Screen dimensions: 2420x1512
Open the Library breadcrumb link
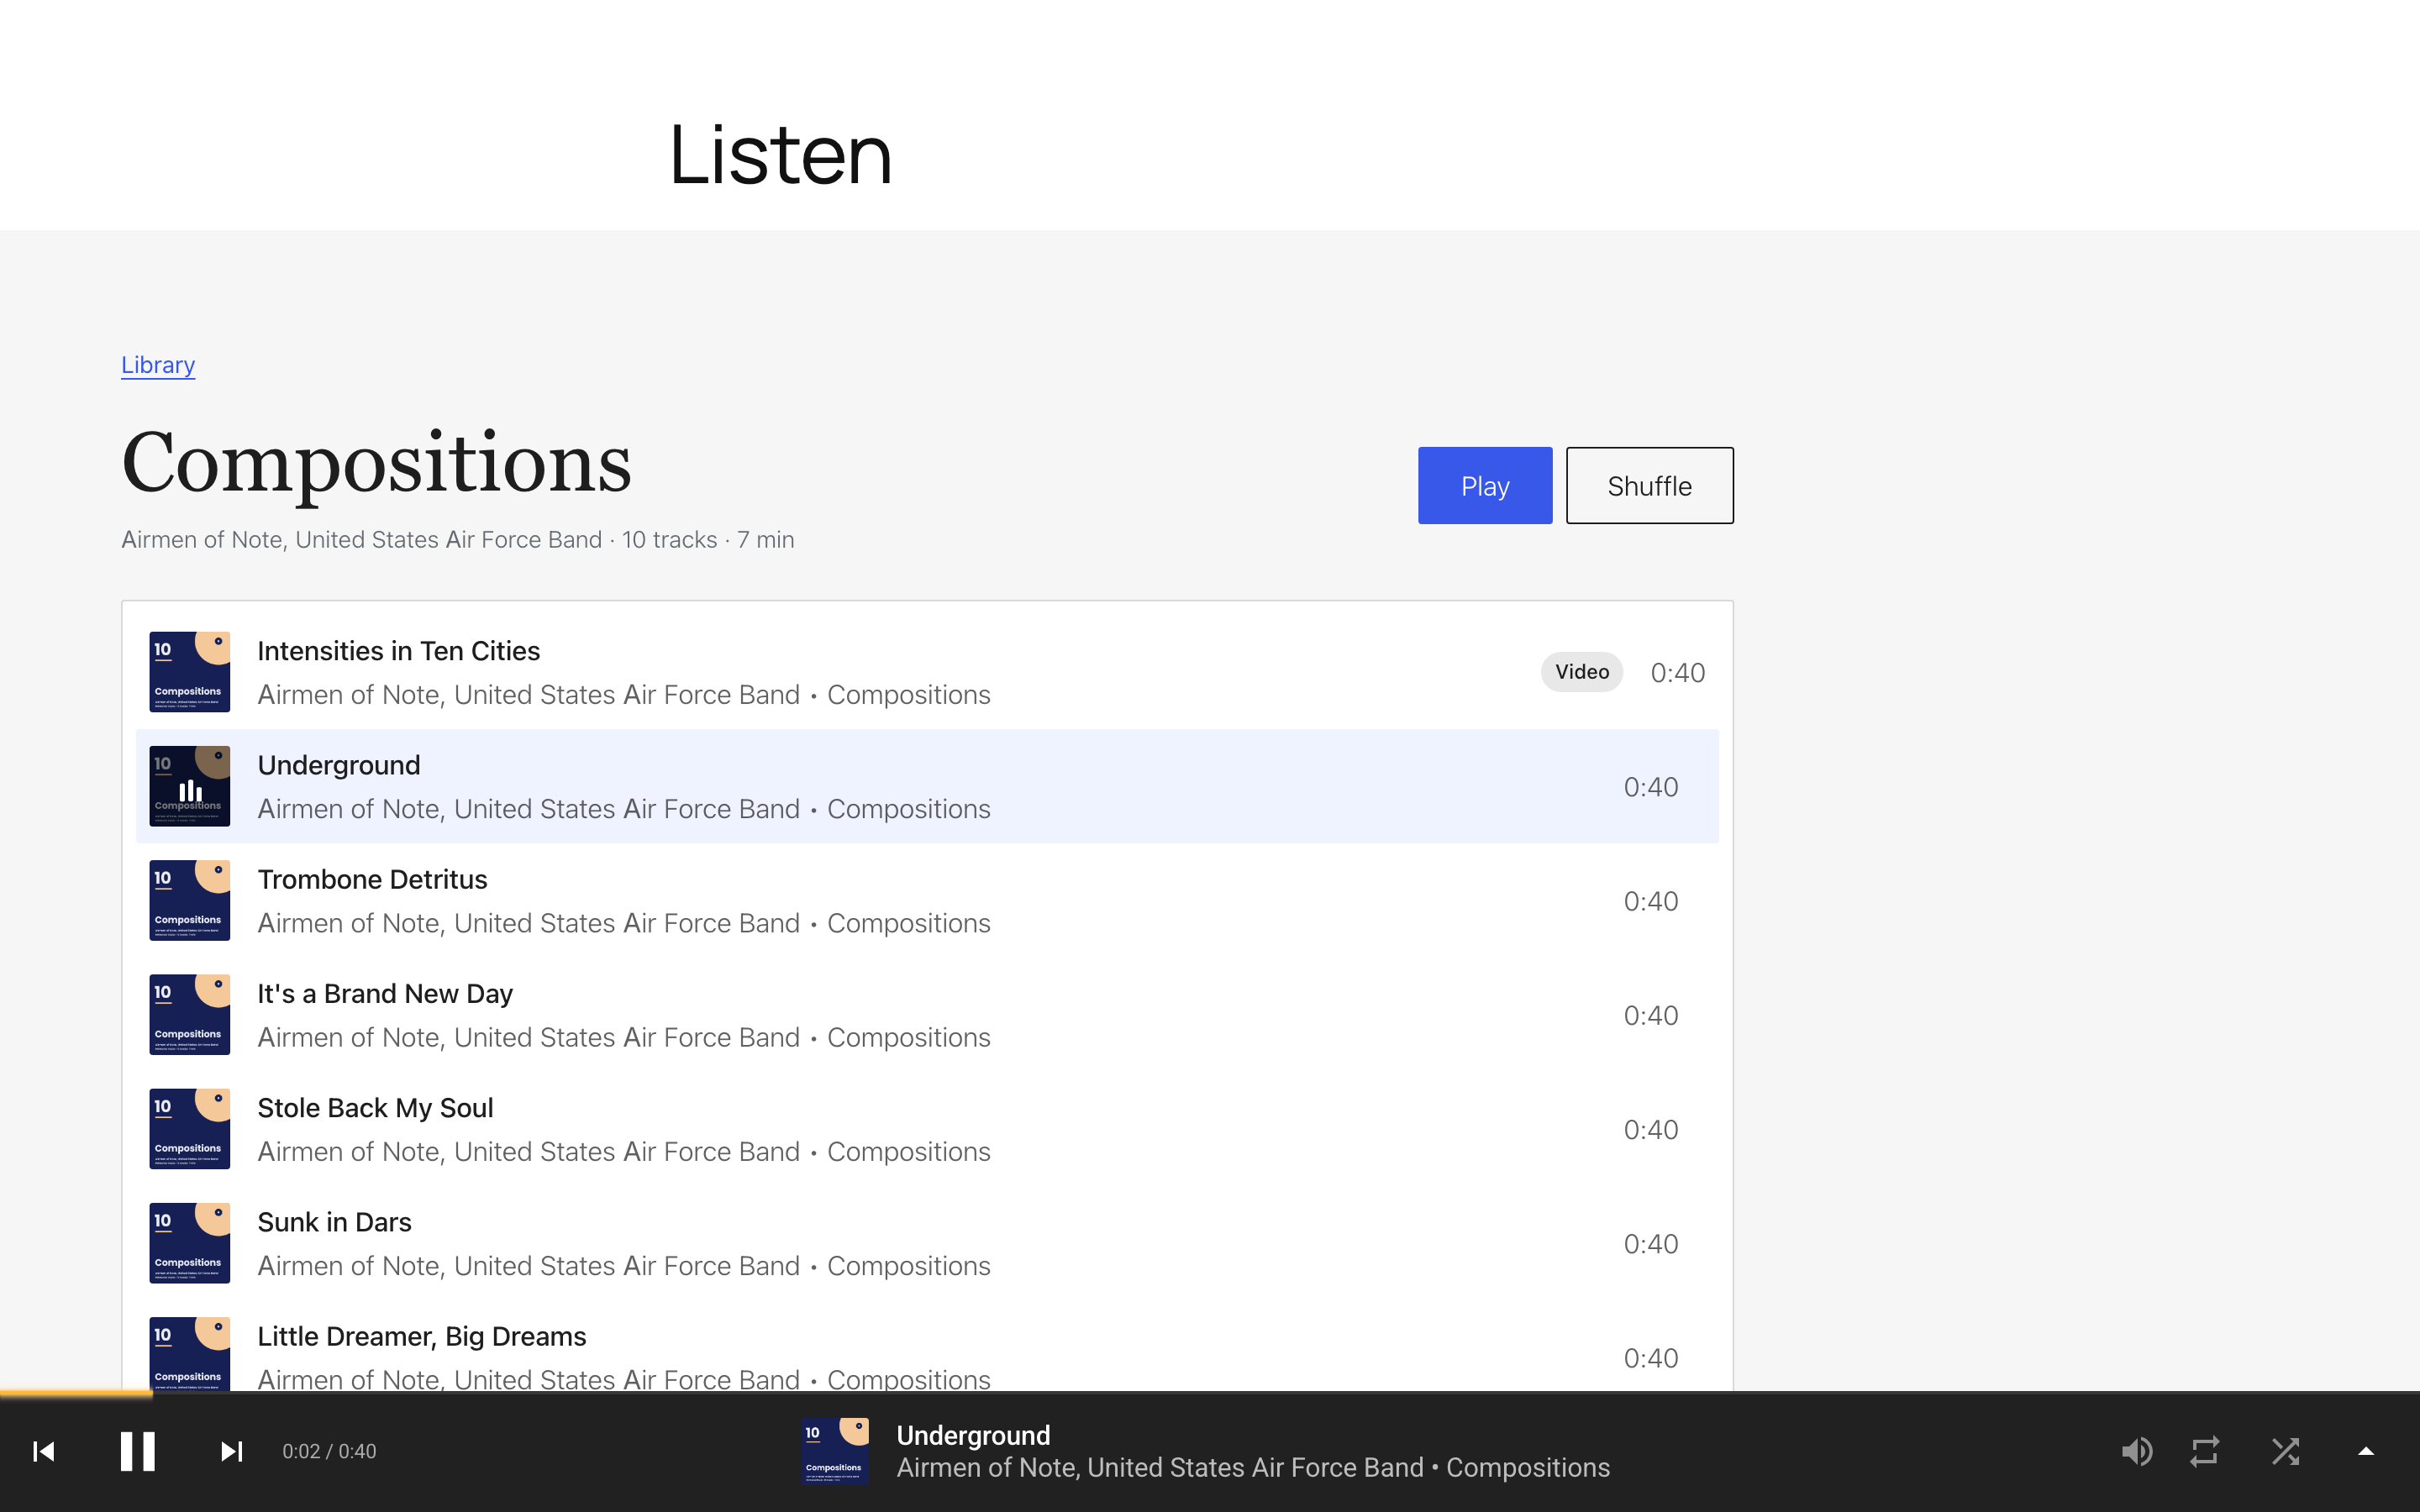pyautogui.click(x=158, y=365)
